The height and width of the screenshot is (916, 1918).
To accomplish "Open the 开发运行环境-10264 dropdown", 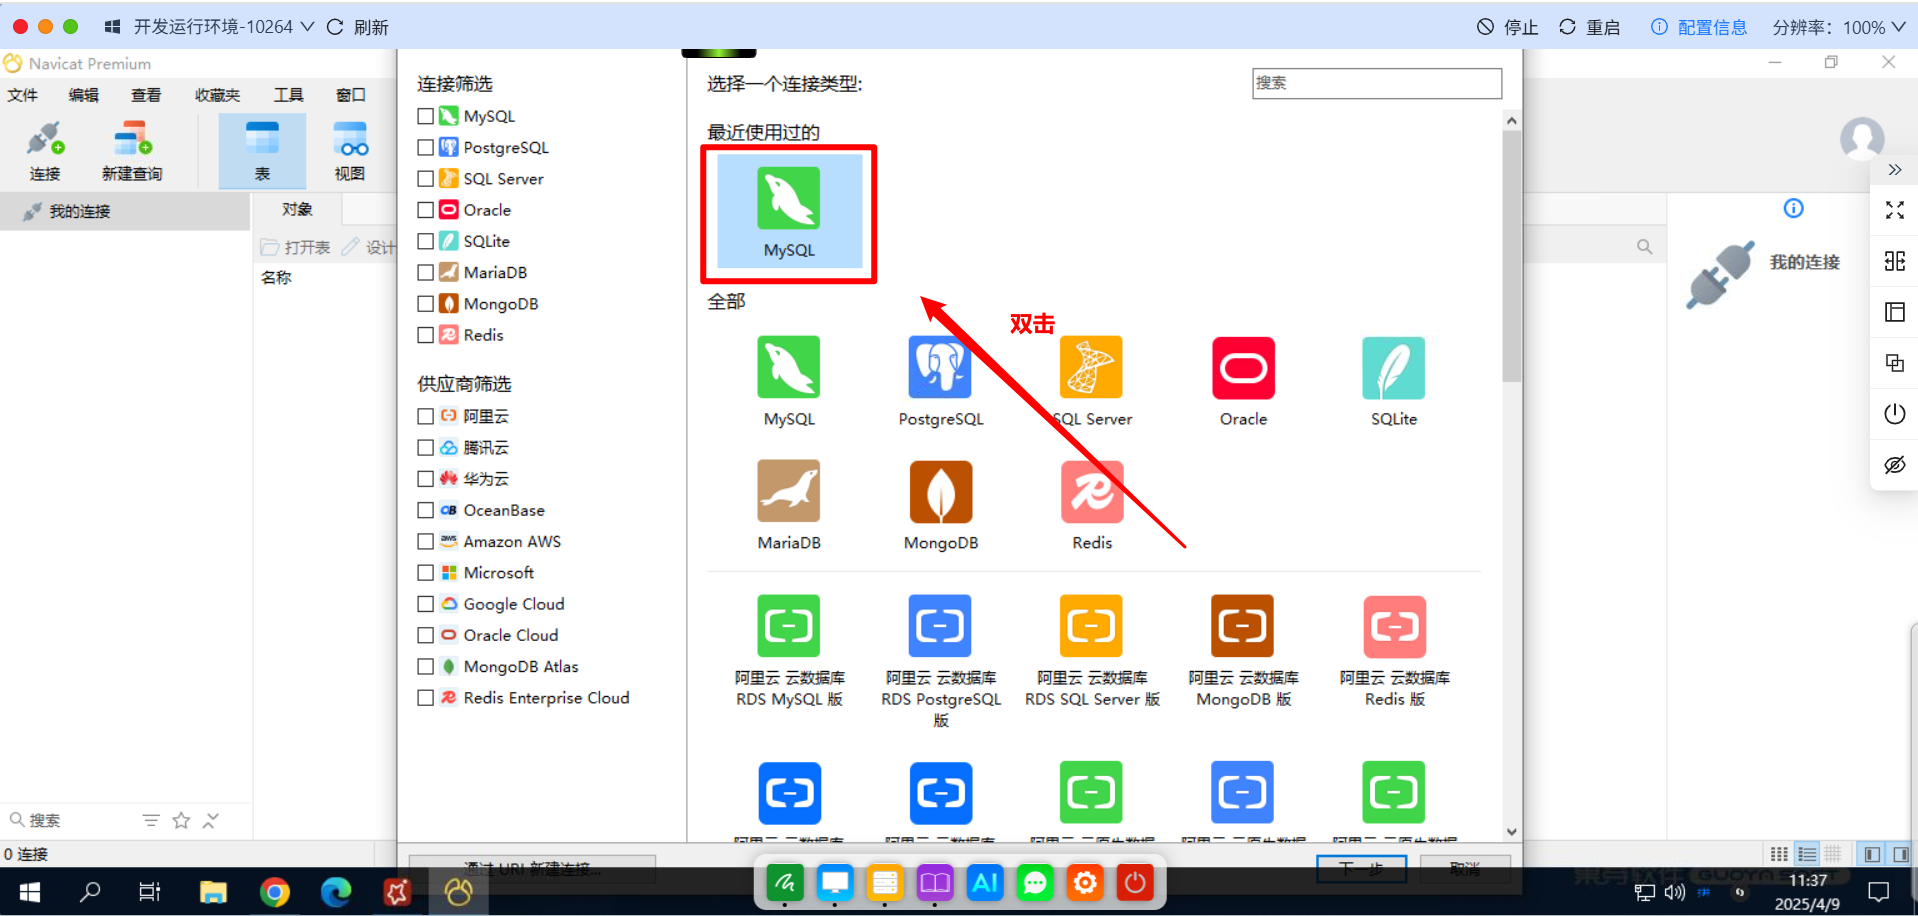I will 224,27.
